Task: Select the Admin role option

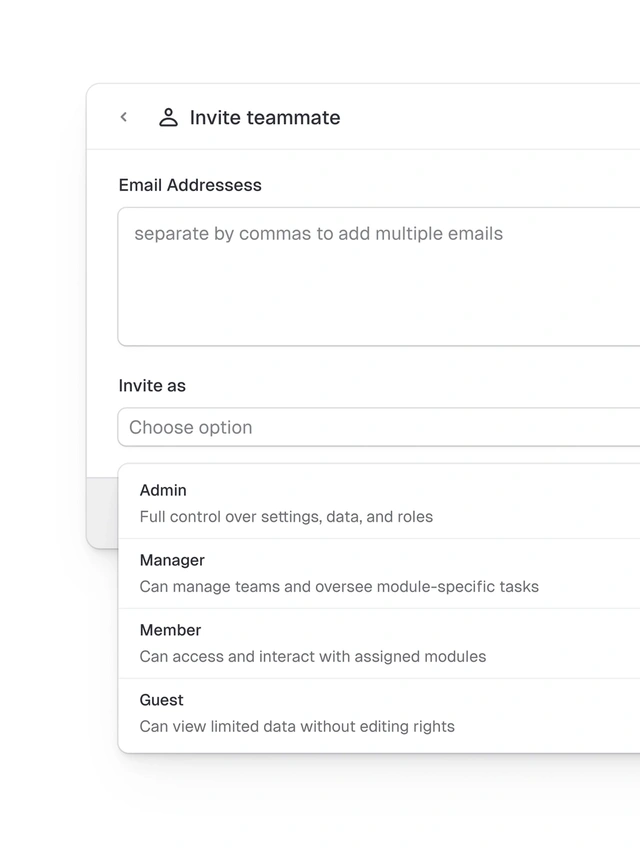Action: [379, 503]
